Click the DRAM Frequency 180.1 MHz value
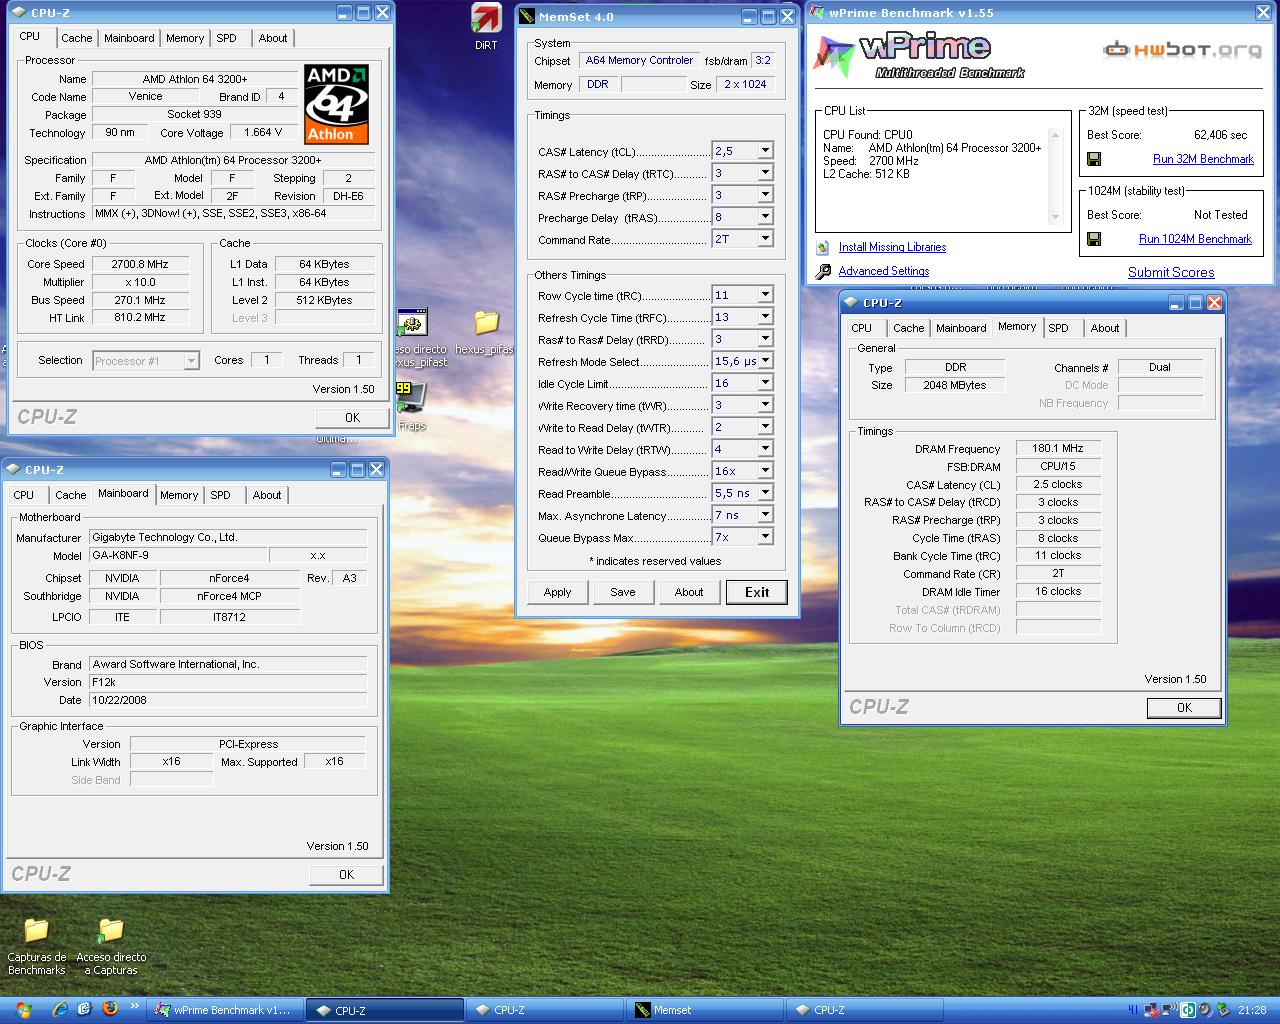The width and height of the screenshot is (1280, 1024). (1058, 448)
